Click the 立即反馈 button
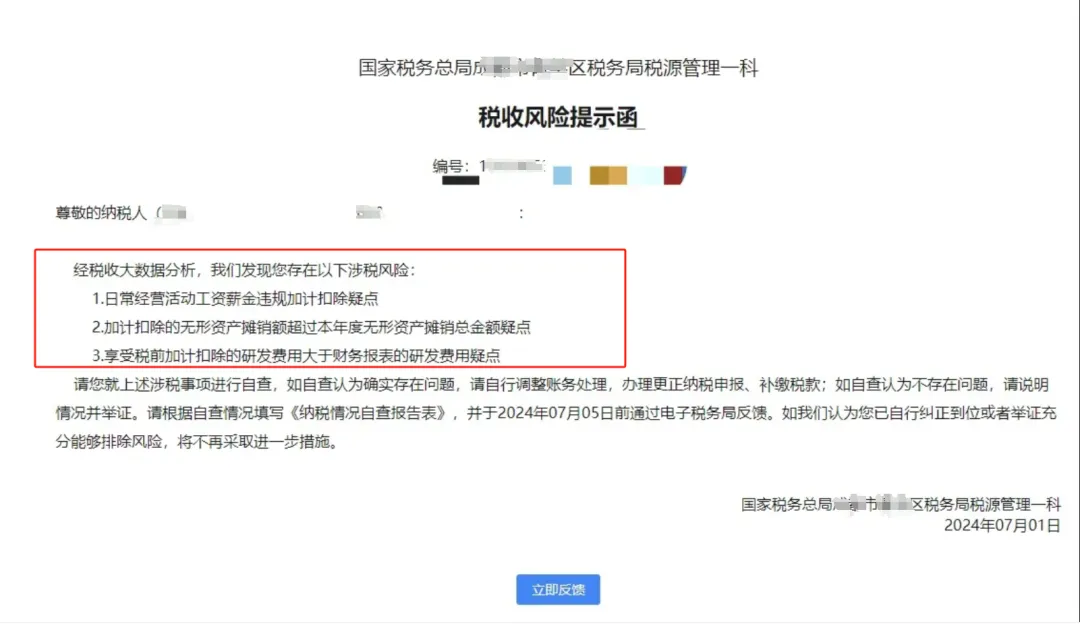 (558, 590)
